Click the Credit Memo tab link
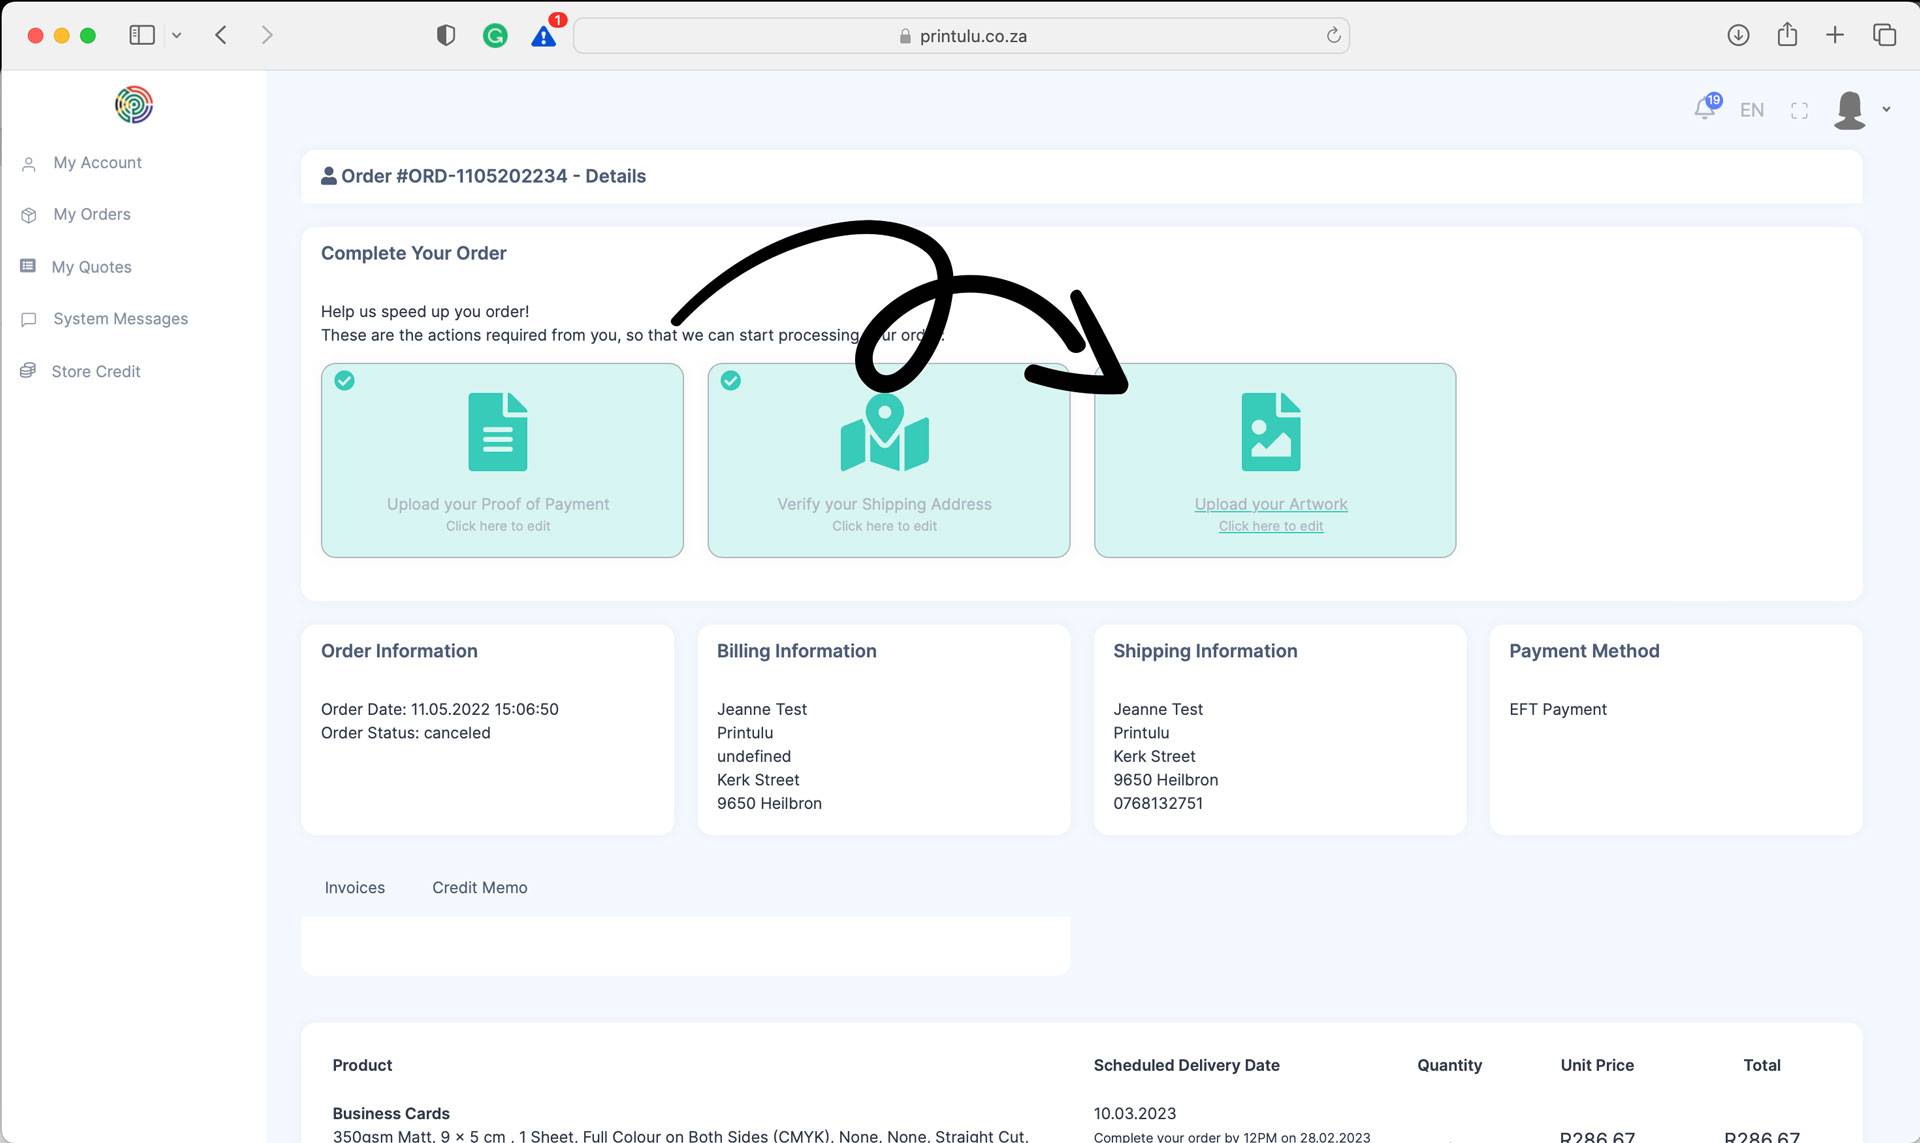The height and width of the screenshot is (1143, 1920). click(479, 886)
